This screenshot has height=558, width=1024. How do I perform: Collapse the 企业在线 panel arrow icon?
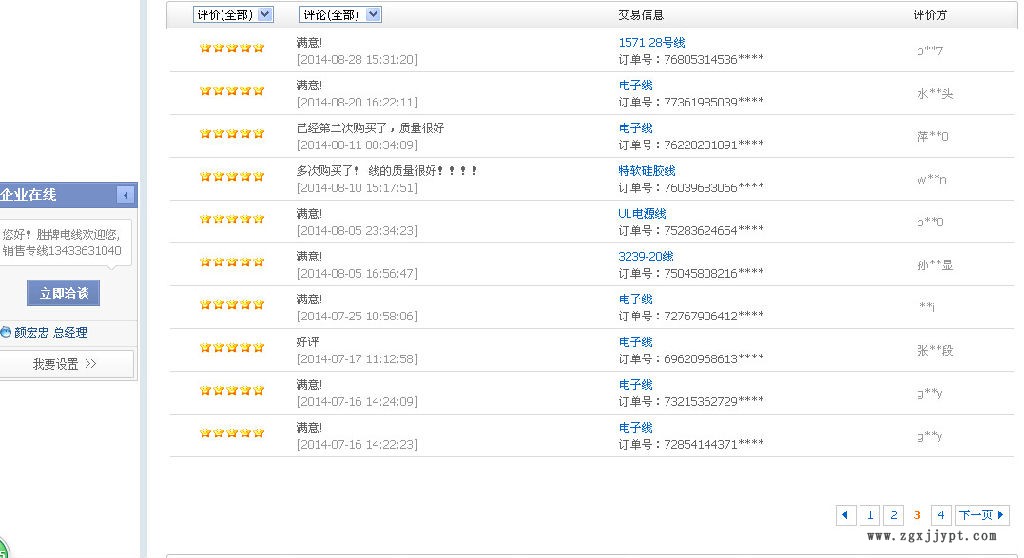tap(125, 195)
